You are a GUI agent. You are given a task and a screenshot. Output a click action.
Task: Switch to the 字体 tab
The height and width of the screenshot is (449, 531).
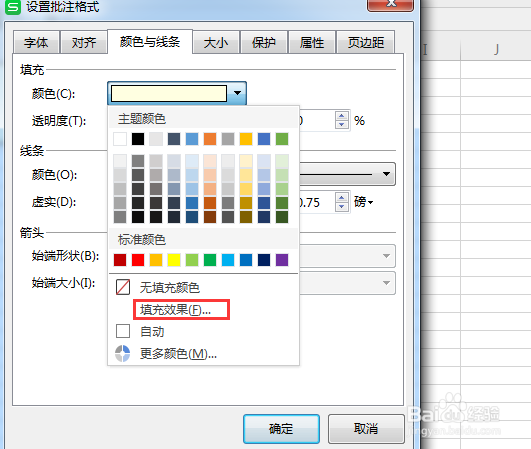point(36,42)
